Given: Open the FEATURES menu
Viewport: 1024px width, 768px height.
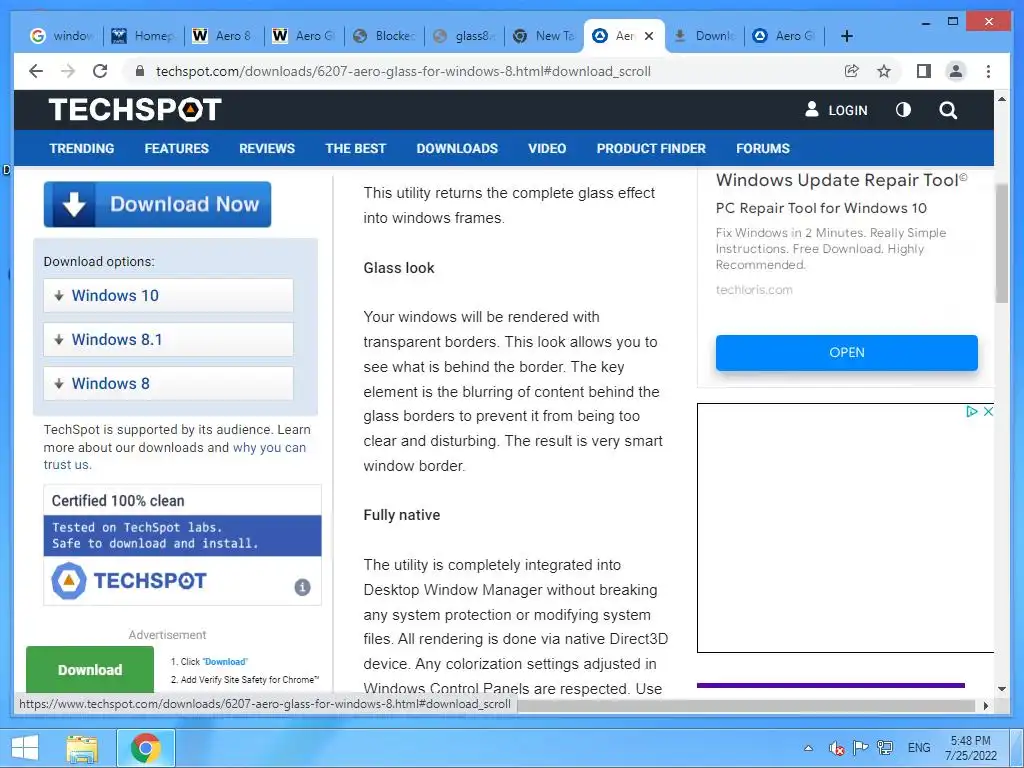Looking at the screenshot, I should pyautogui.click(x=176, y=148).
